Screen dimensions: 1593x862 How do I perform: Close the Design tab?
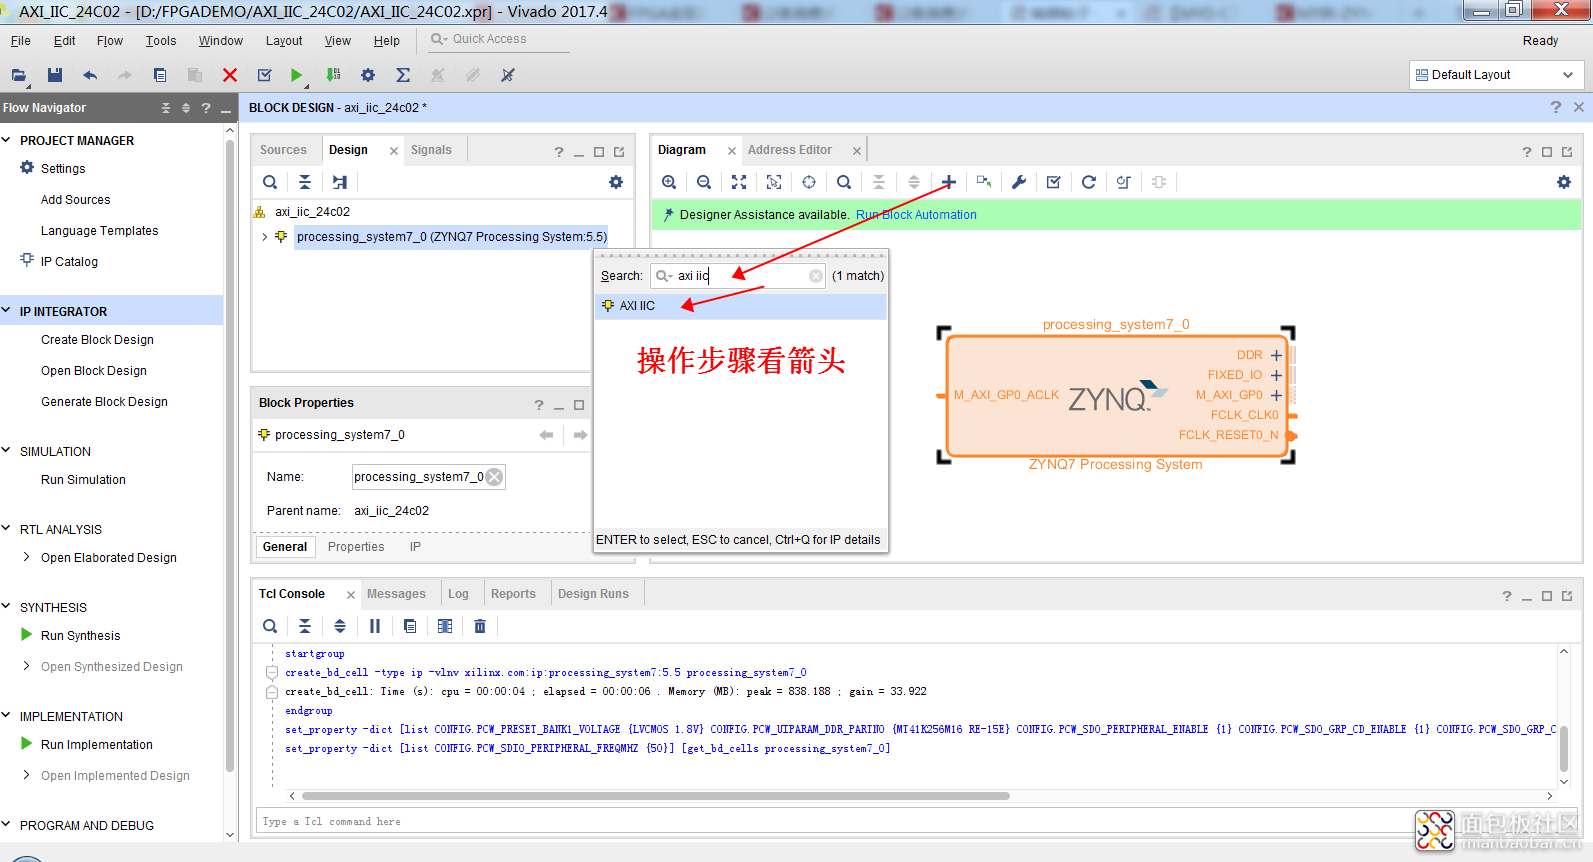point(394,151)
